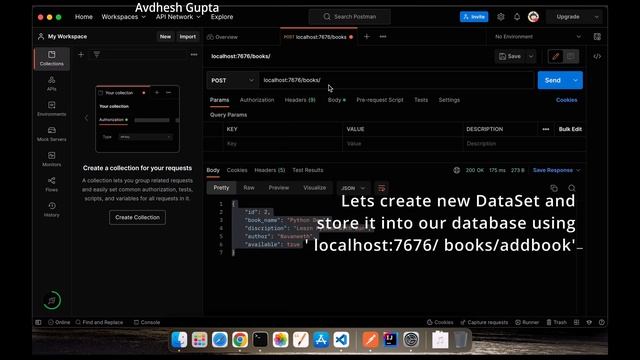This screenshot has width=640, height=360.
Task: Switch to the Authorization request tab
Action: 257,100
